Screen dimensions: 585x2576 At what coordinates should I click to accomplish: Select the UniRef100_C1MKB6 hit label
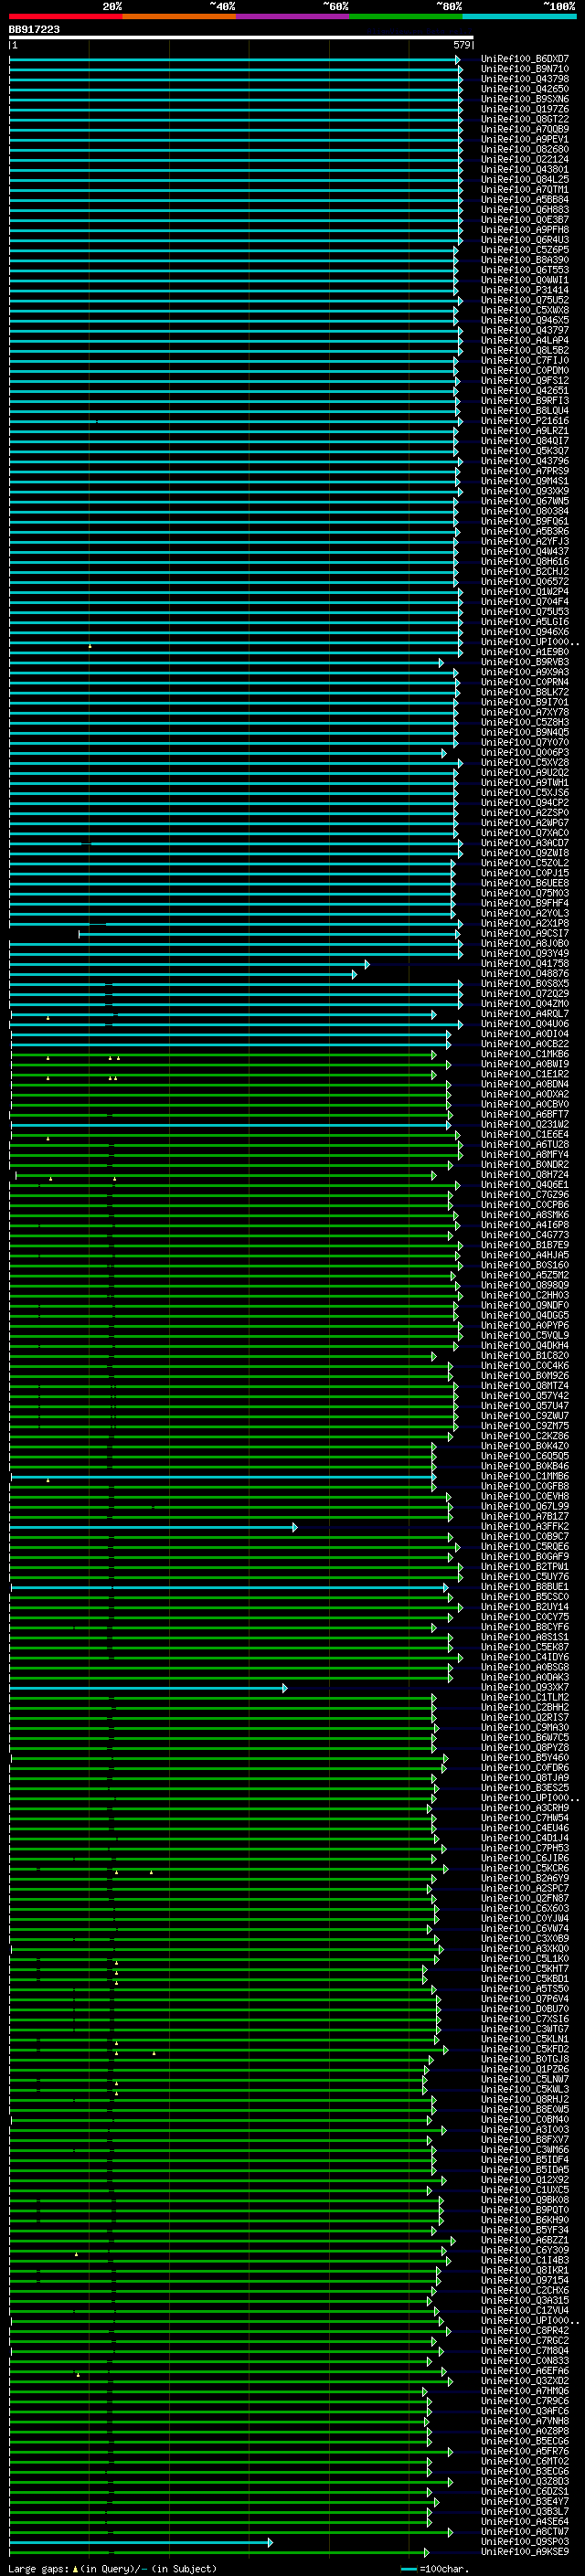click(x=525, y=1055)
